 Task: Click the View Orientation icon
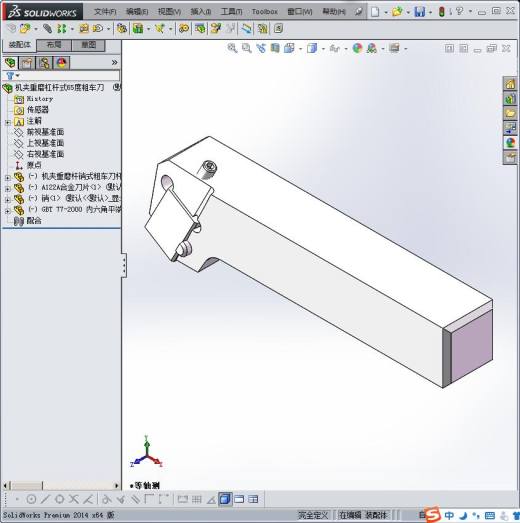289,48
